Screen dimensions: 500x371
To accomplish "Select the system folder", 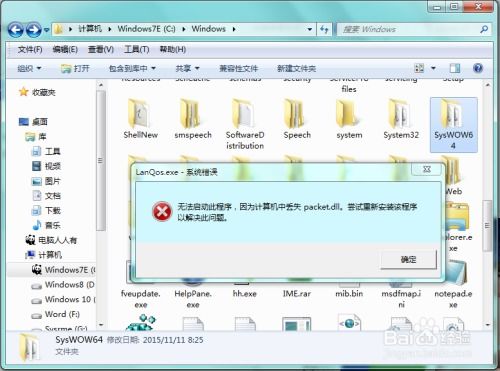I will (349, 118).
